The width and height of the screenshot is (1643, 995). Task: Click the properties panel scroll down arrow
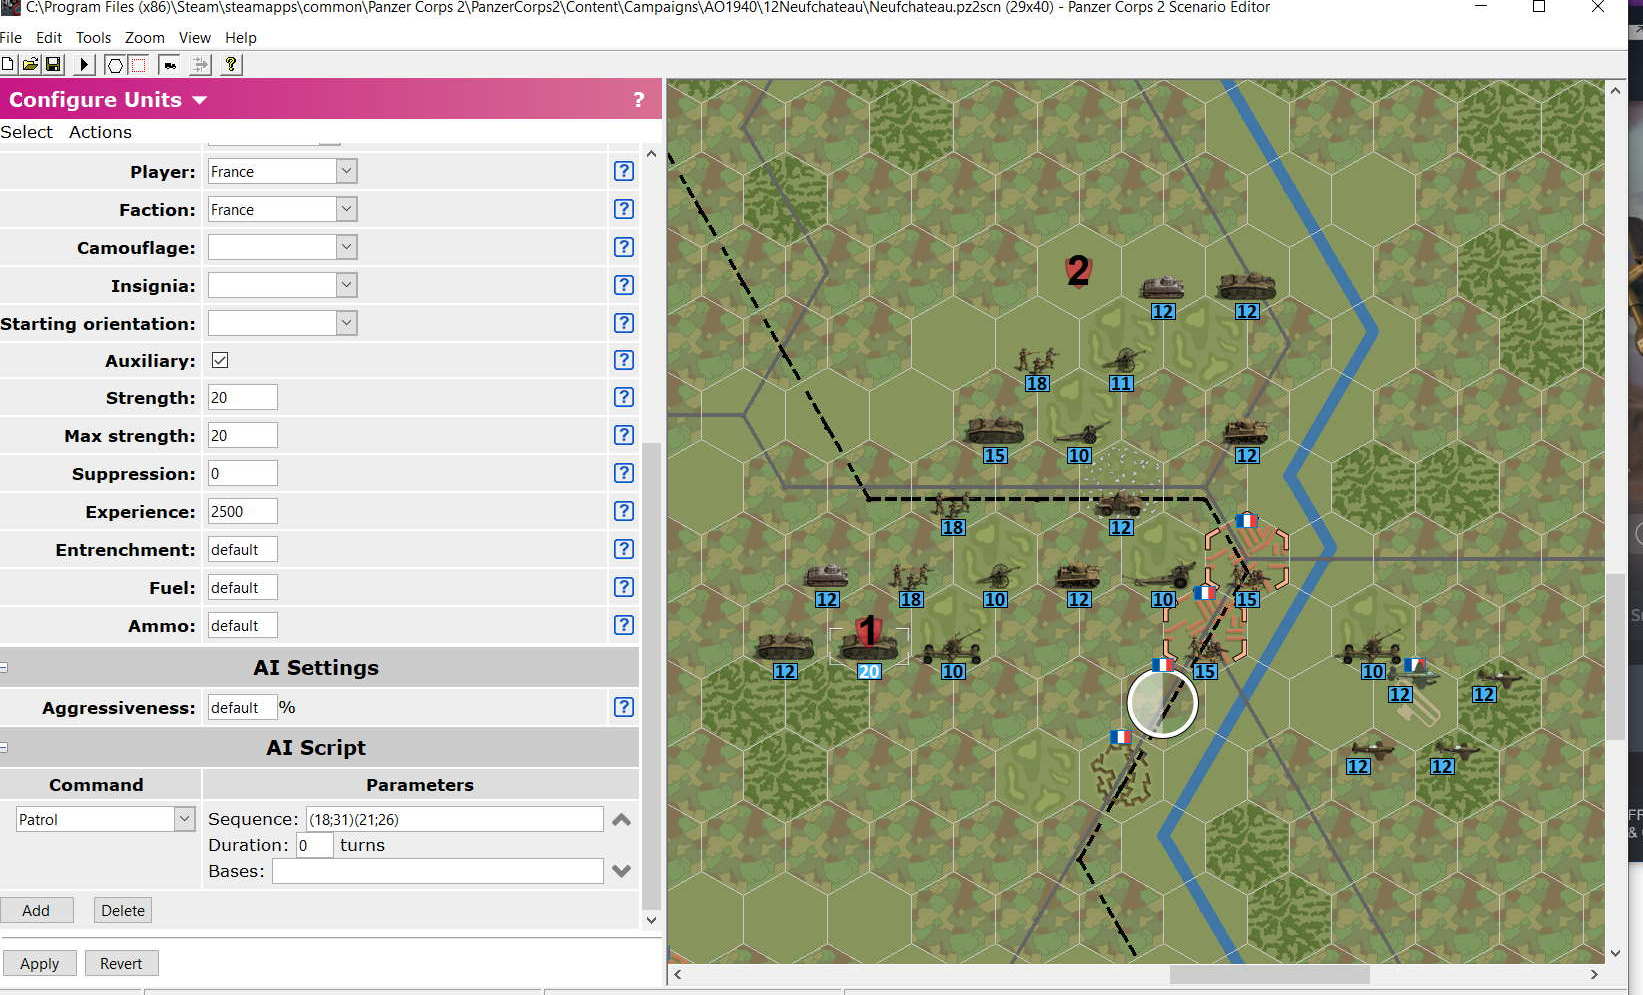click(x=651, y=920)
